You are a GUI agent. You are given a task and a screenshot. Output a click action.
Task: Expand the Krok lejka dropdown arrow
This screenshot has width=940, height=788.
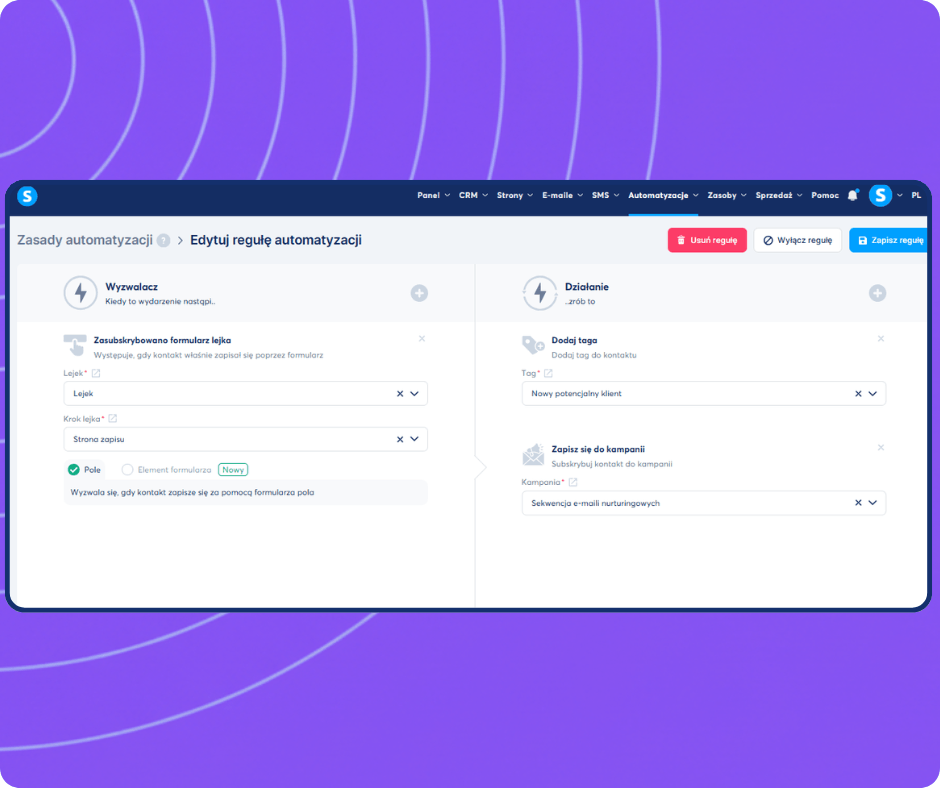[414, 439]
